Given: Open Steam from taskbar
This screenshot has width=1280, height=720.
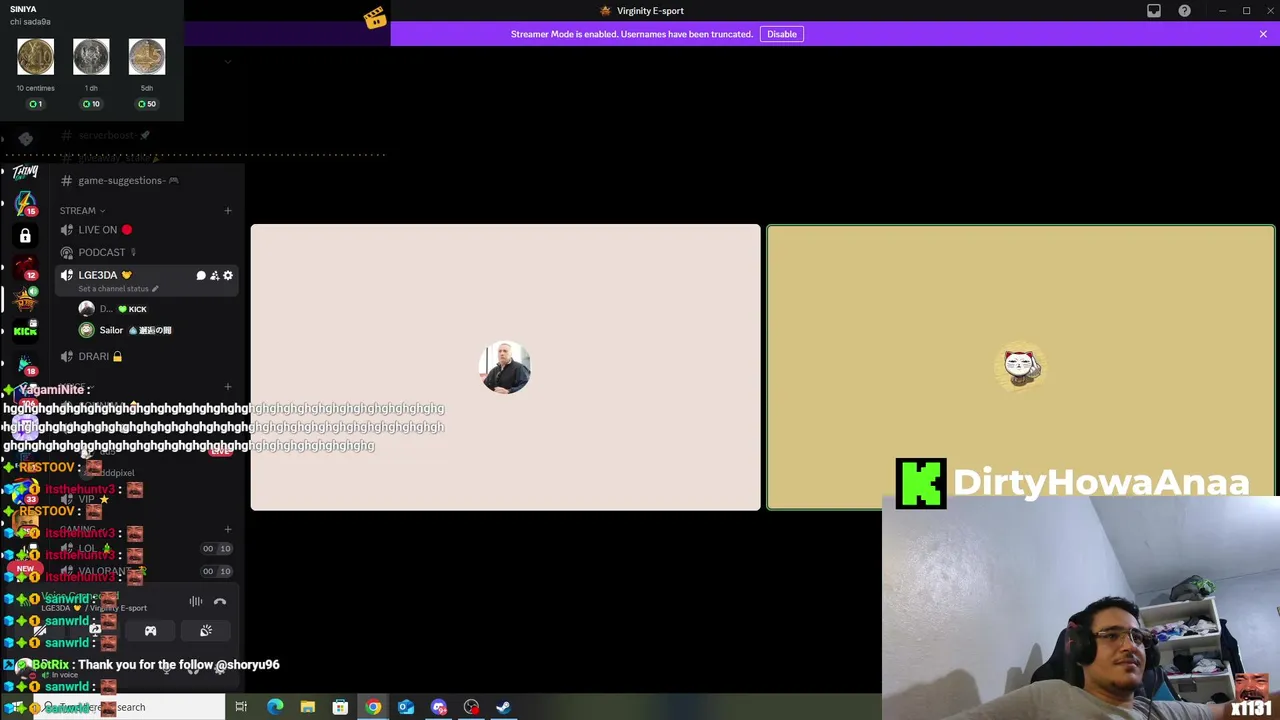Looking at the screenshot, I should click(x=504, y=707).
